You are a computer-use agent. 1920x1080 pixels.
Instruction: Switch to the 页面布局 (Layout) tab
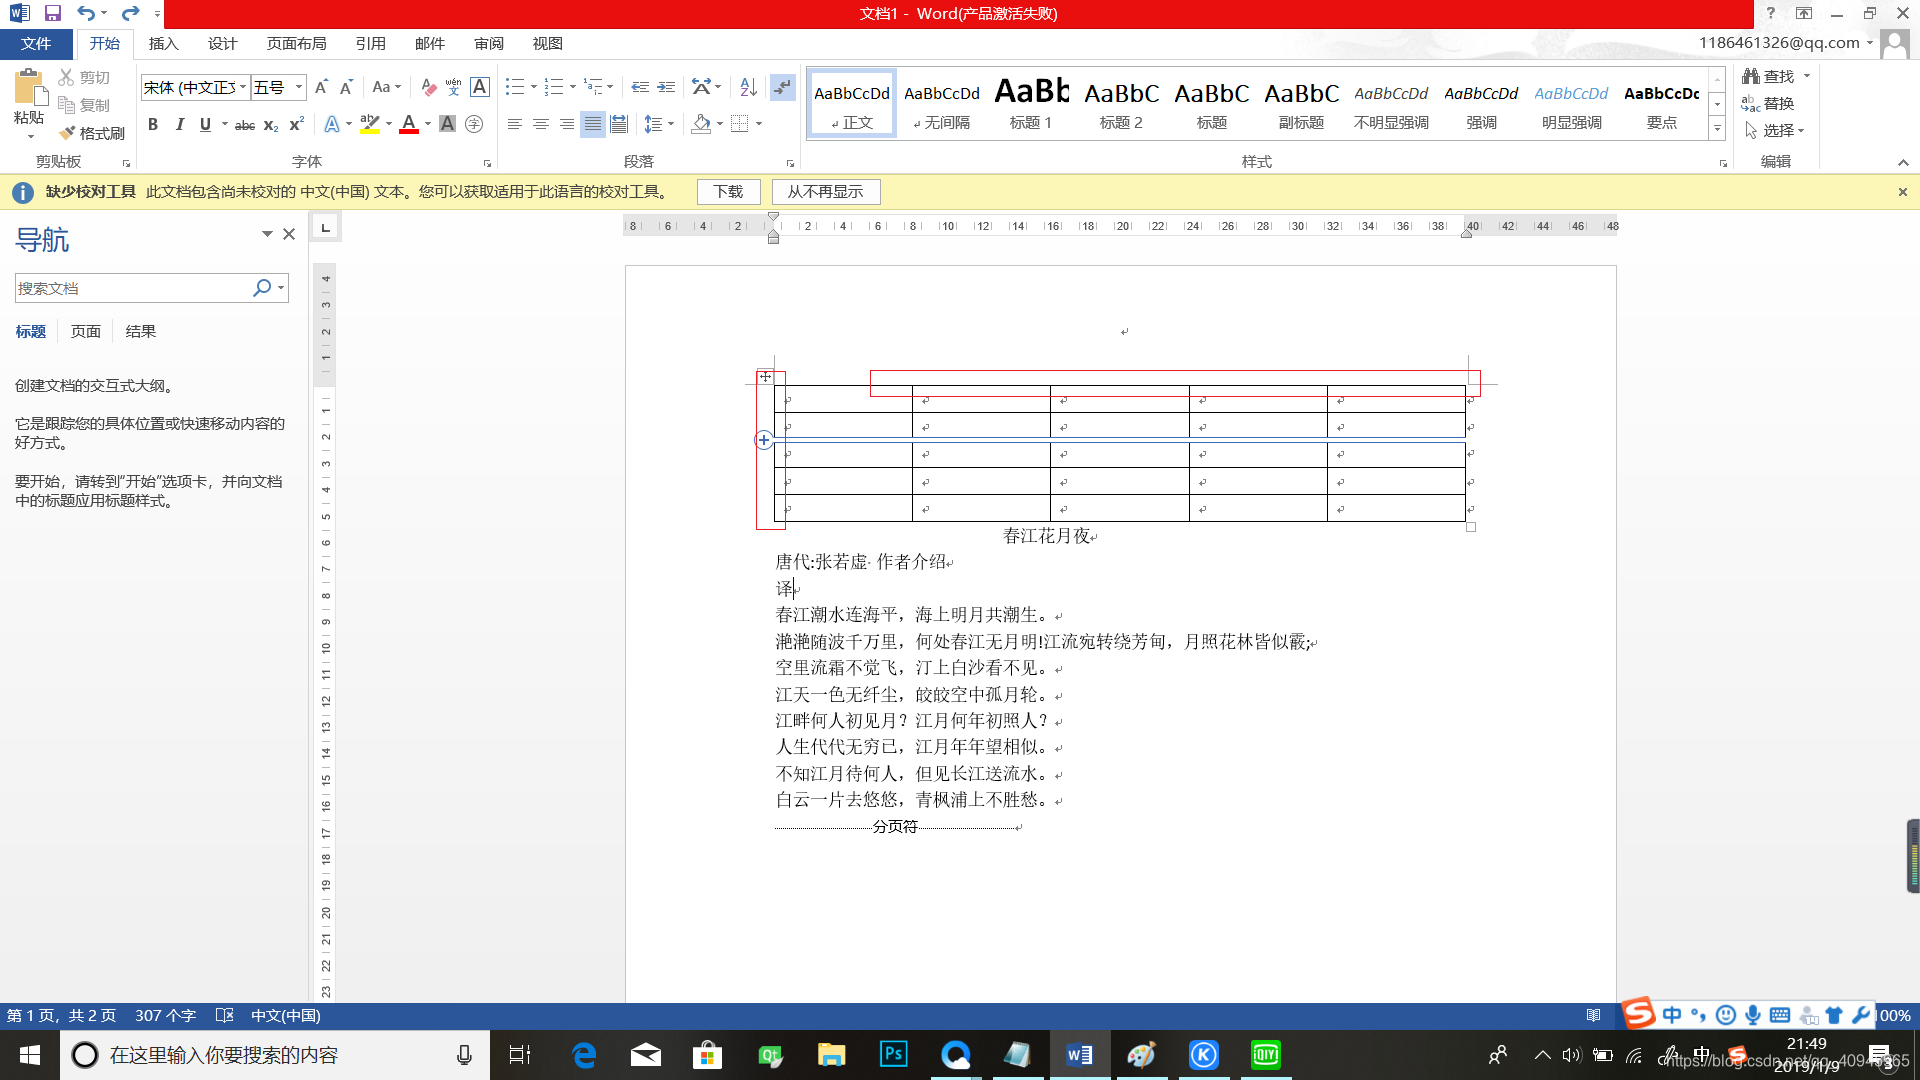tap(296, 44)
